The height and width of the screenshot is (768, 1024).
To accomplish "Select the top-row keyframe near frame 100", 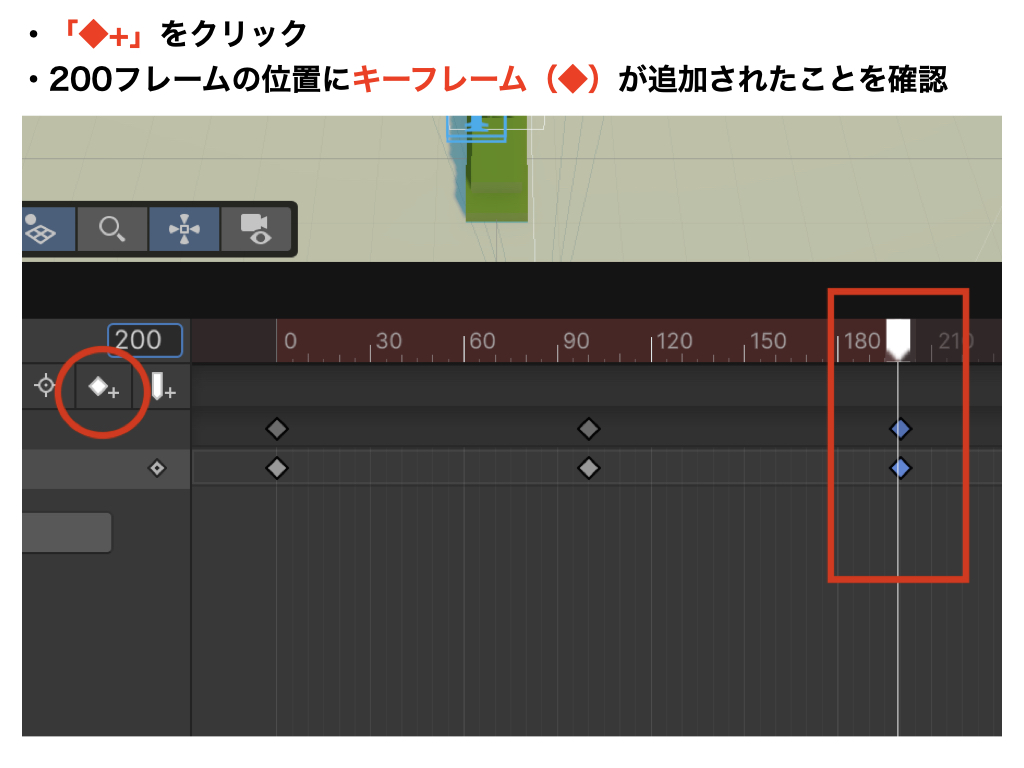I will click(589, 429).
